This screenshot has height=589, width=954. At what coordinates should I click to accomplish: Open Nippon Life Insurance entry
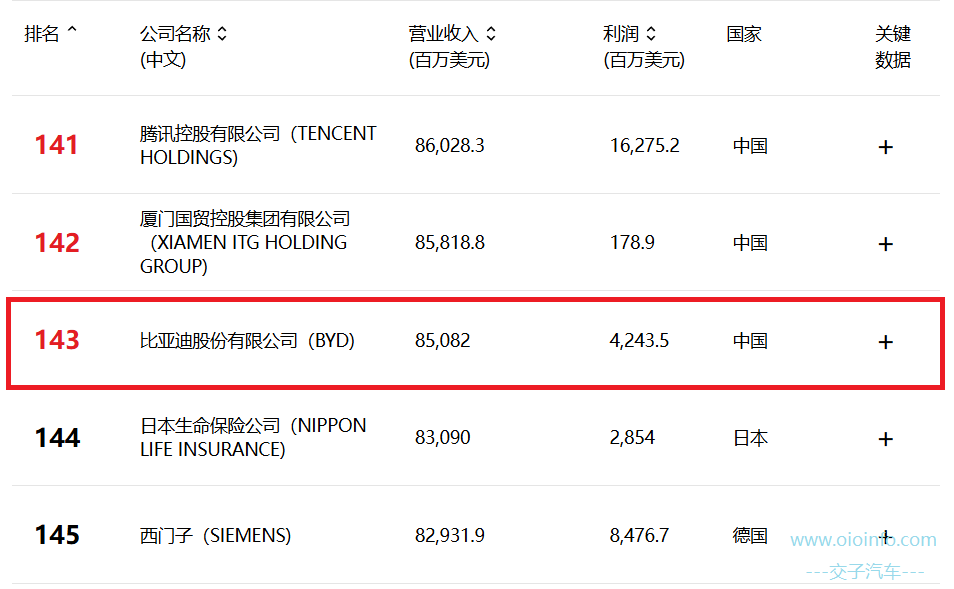[253, 437]
